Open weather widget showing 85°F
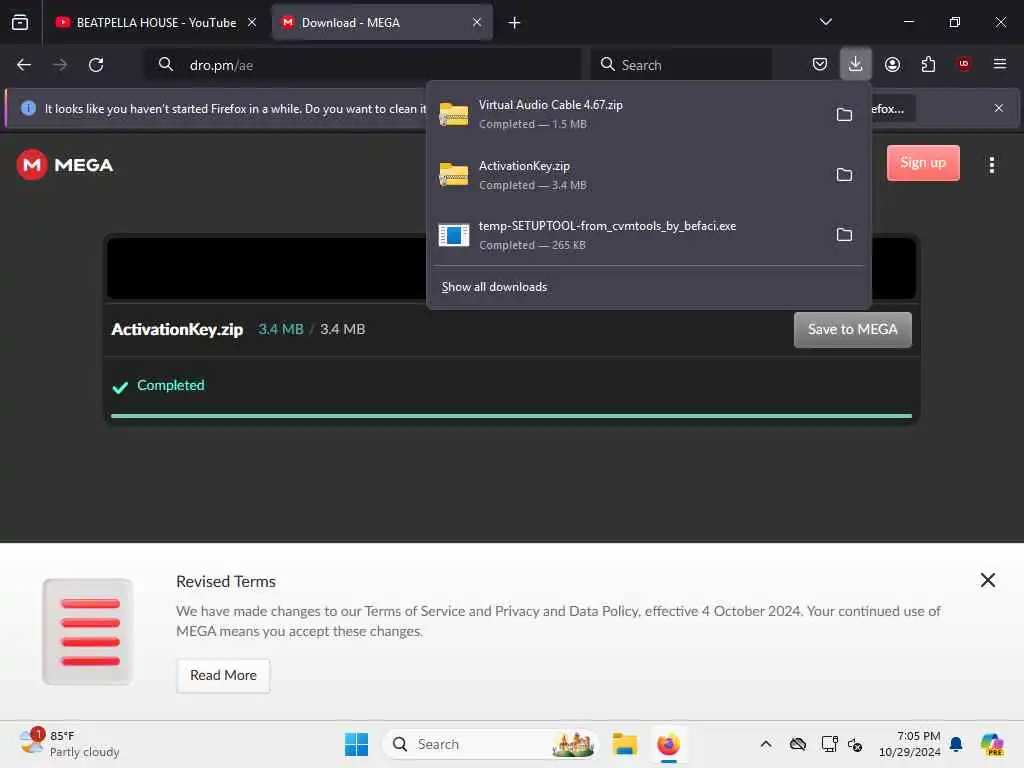Image resolution: width=1024 pixels, height=768 pixels. tap(69, 744)
